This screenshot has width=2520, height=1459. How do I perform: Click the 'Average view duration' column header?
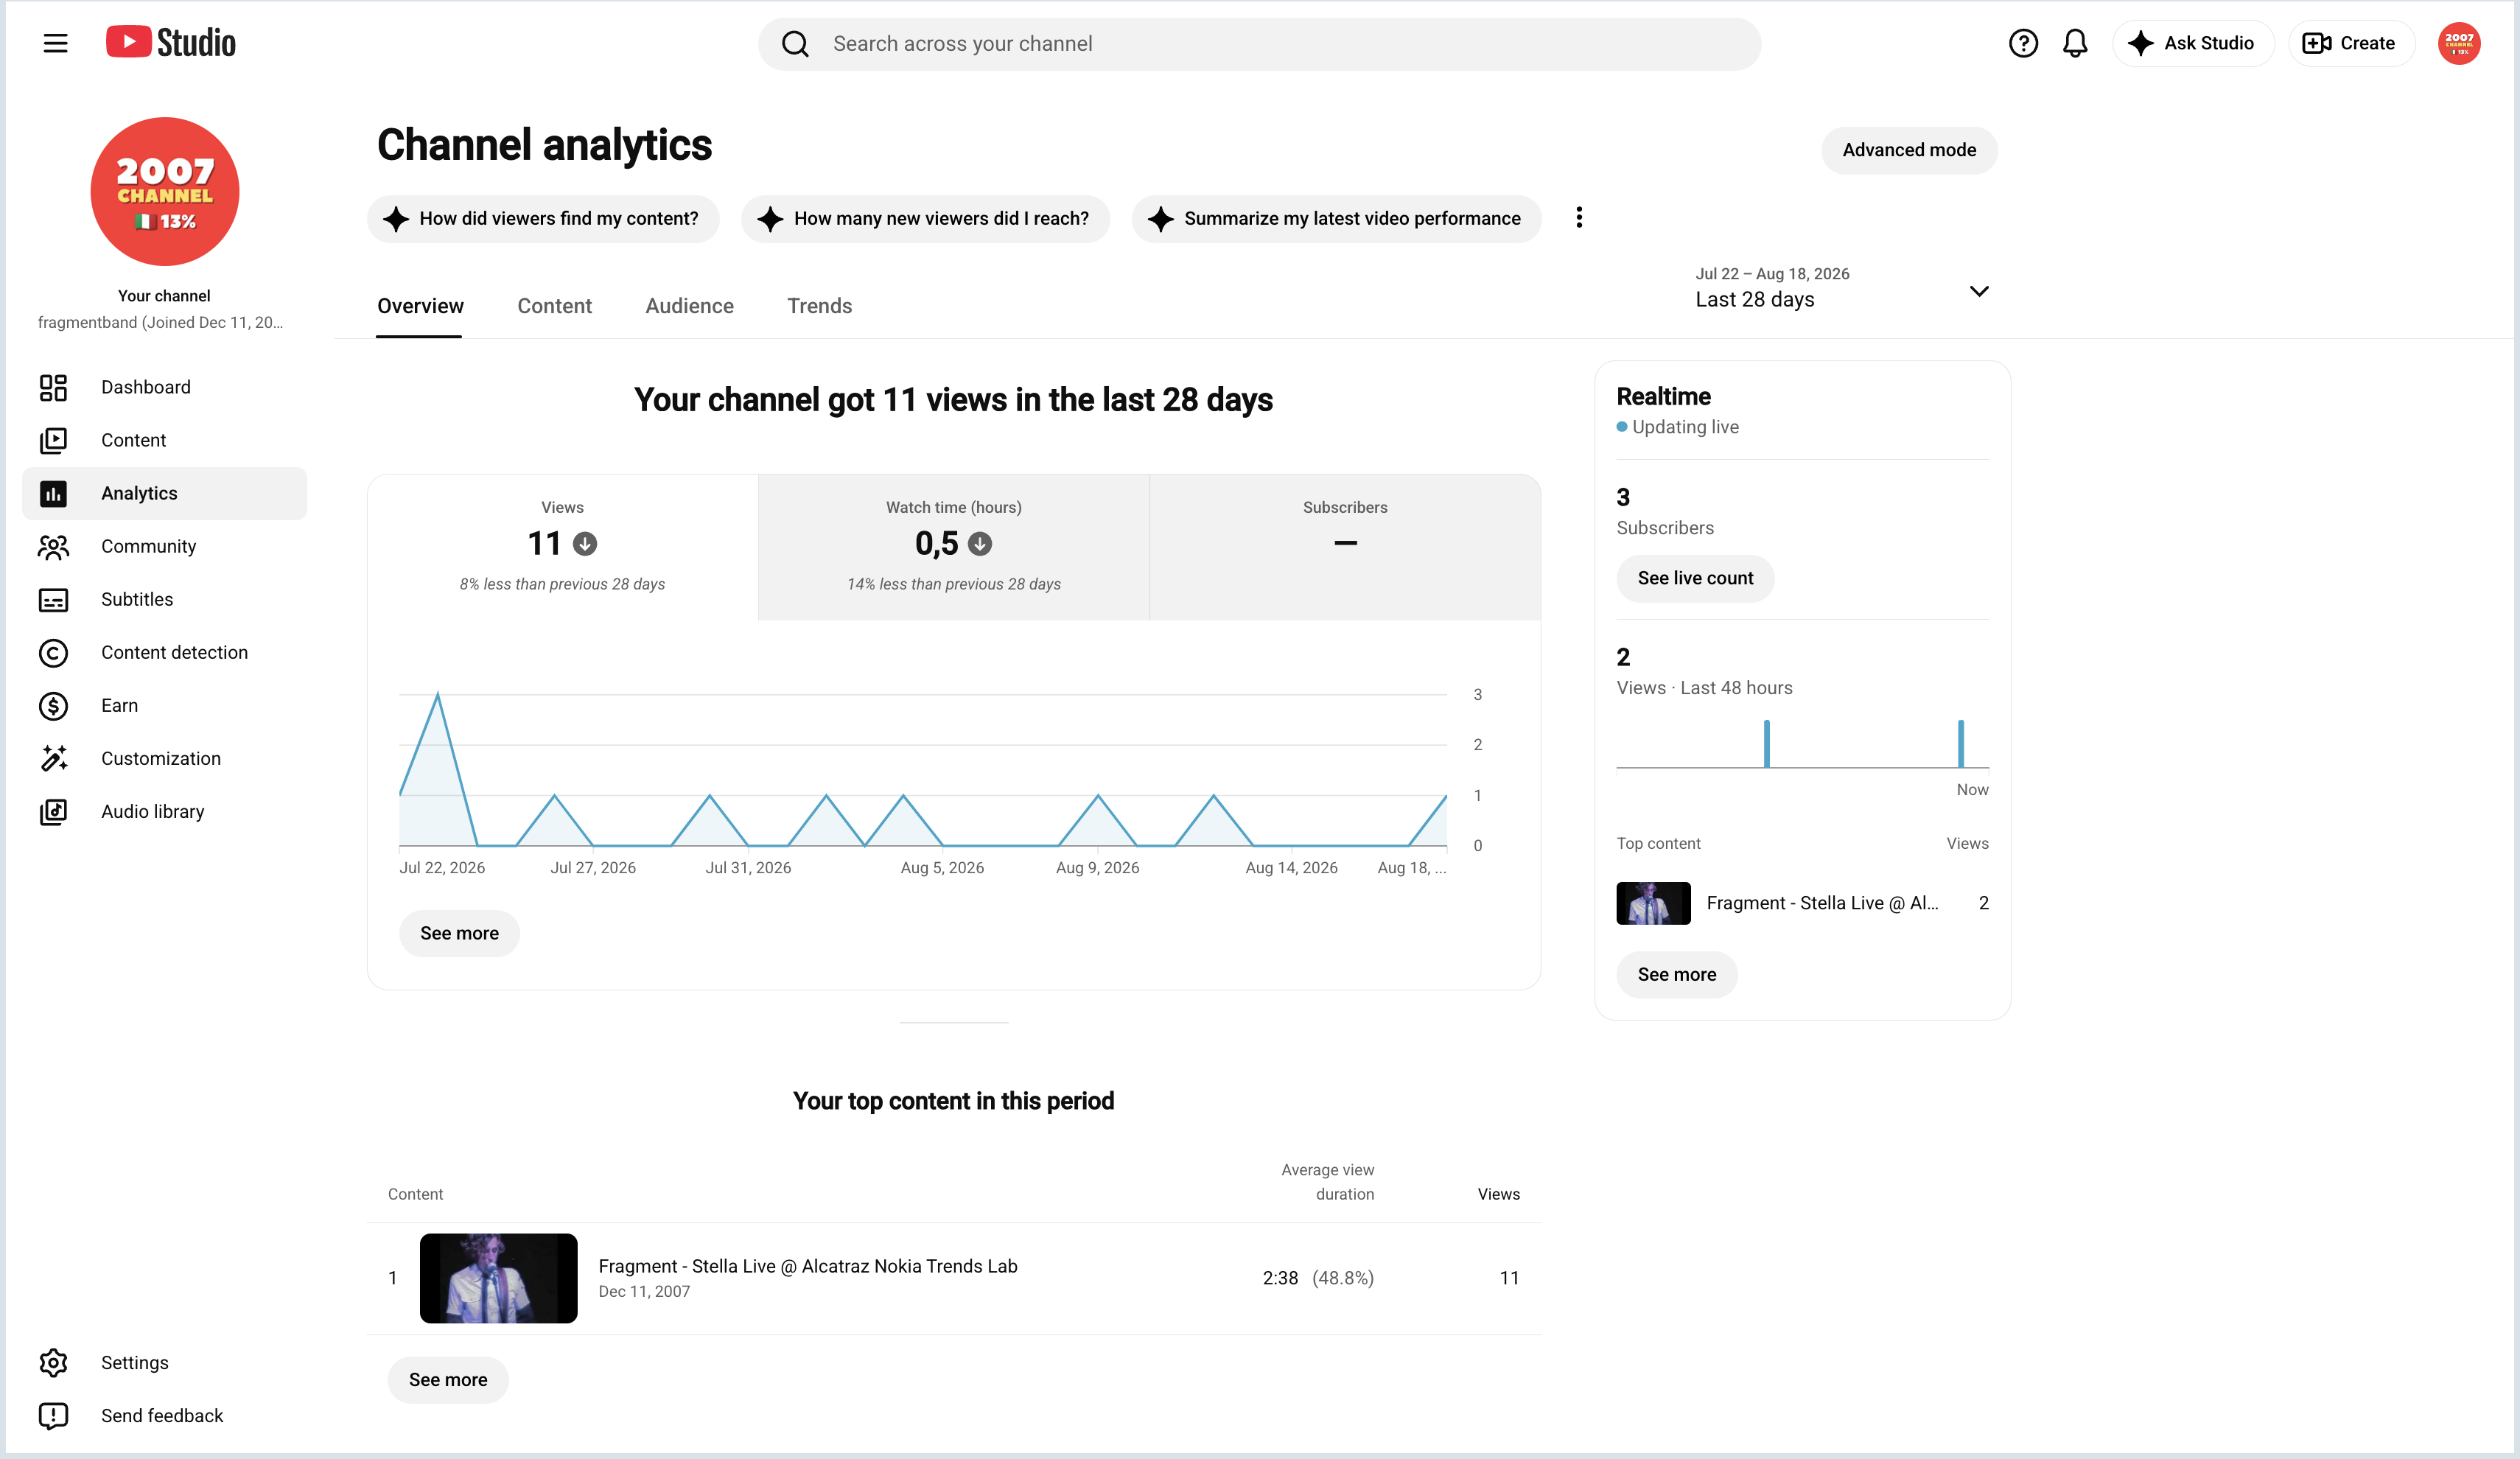1327,1182
